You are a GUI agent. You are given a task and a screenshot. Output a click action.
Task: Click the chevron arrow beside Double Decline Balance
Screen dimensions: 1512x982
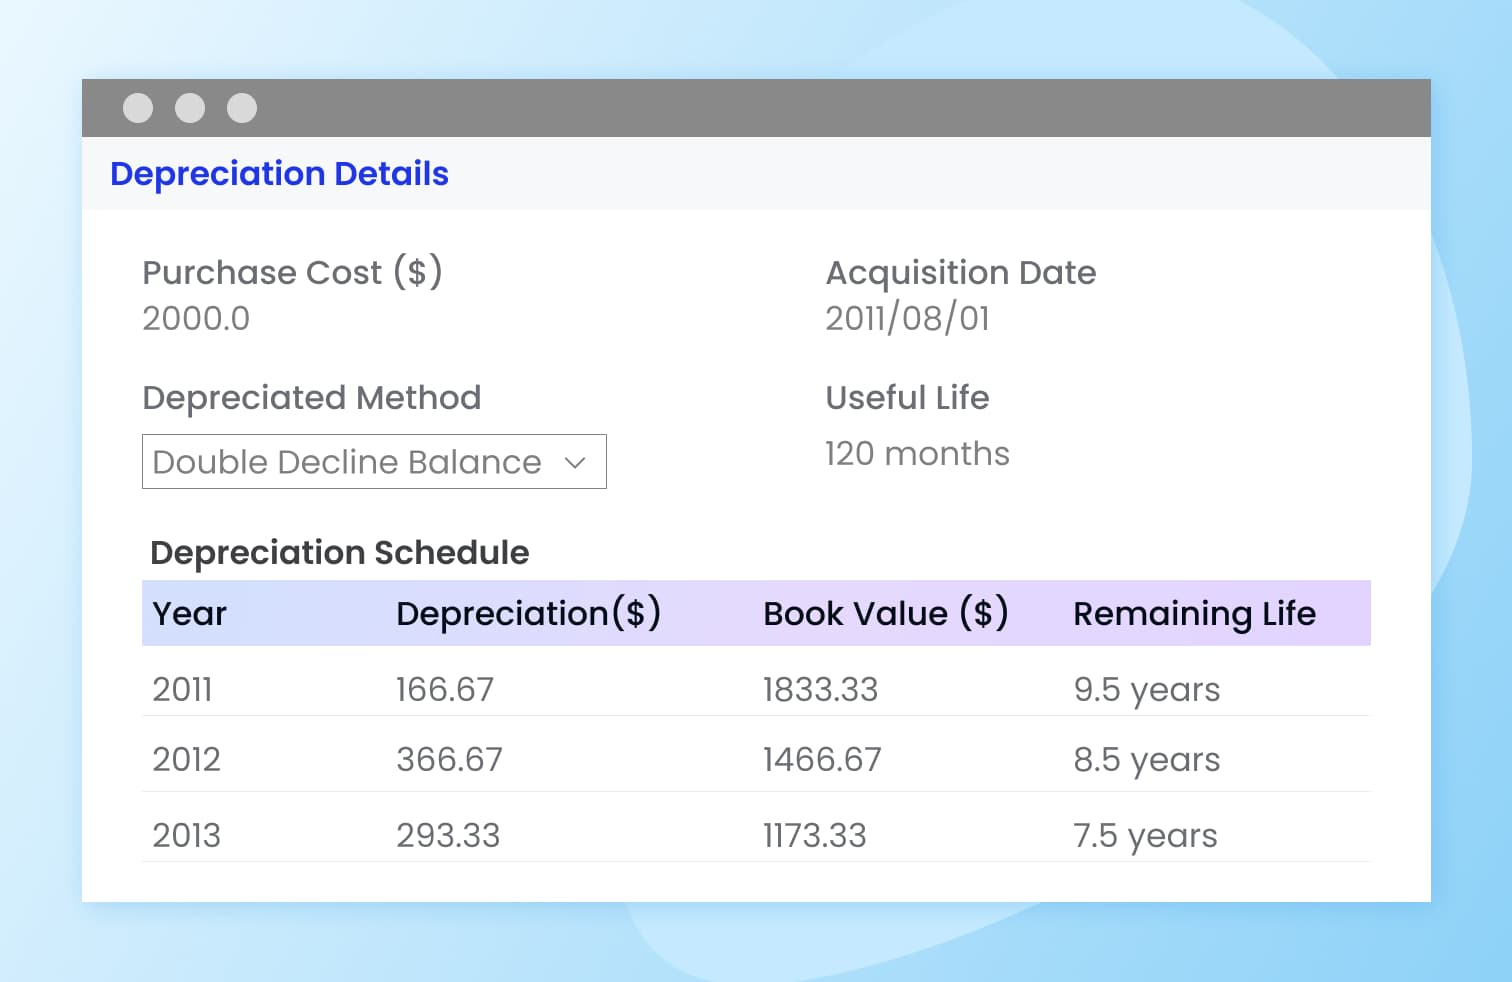click(575, 462)
